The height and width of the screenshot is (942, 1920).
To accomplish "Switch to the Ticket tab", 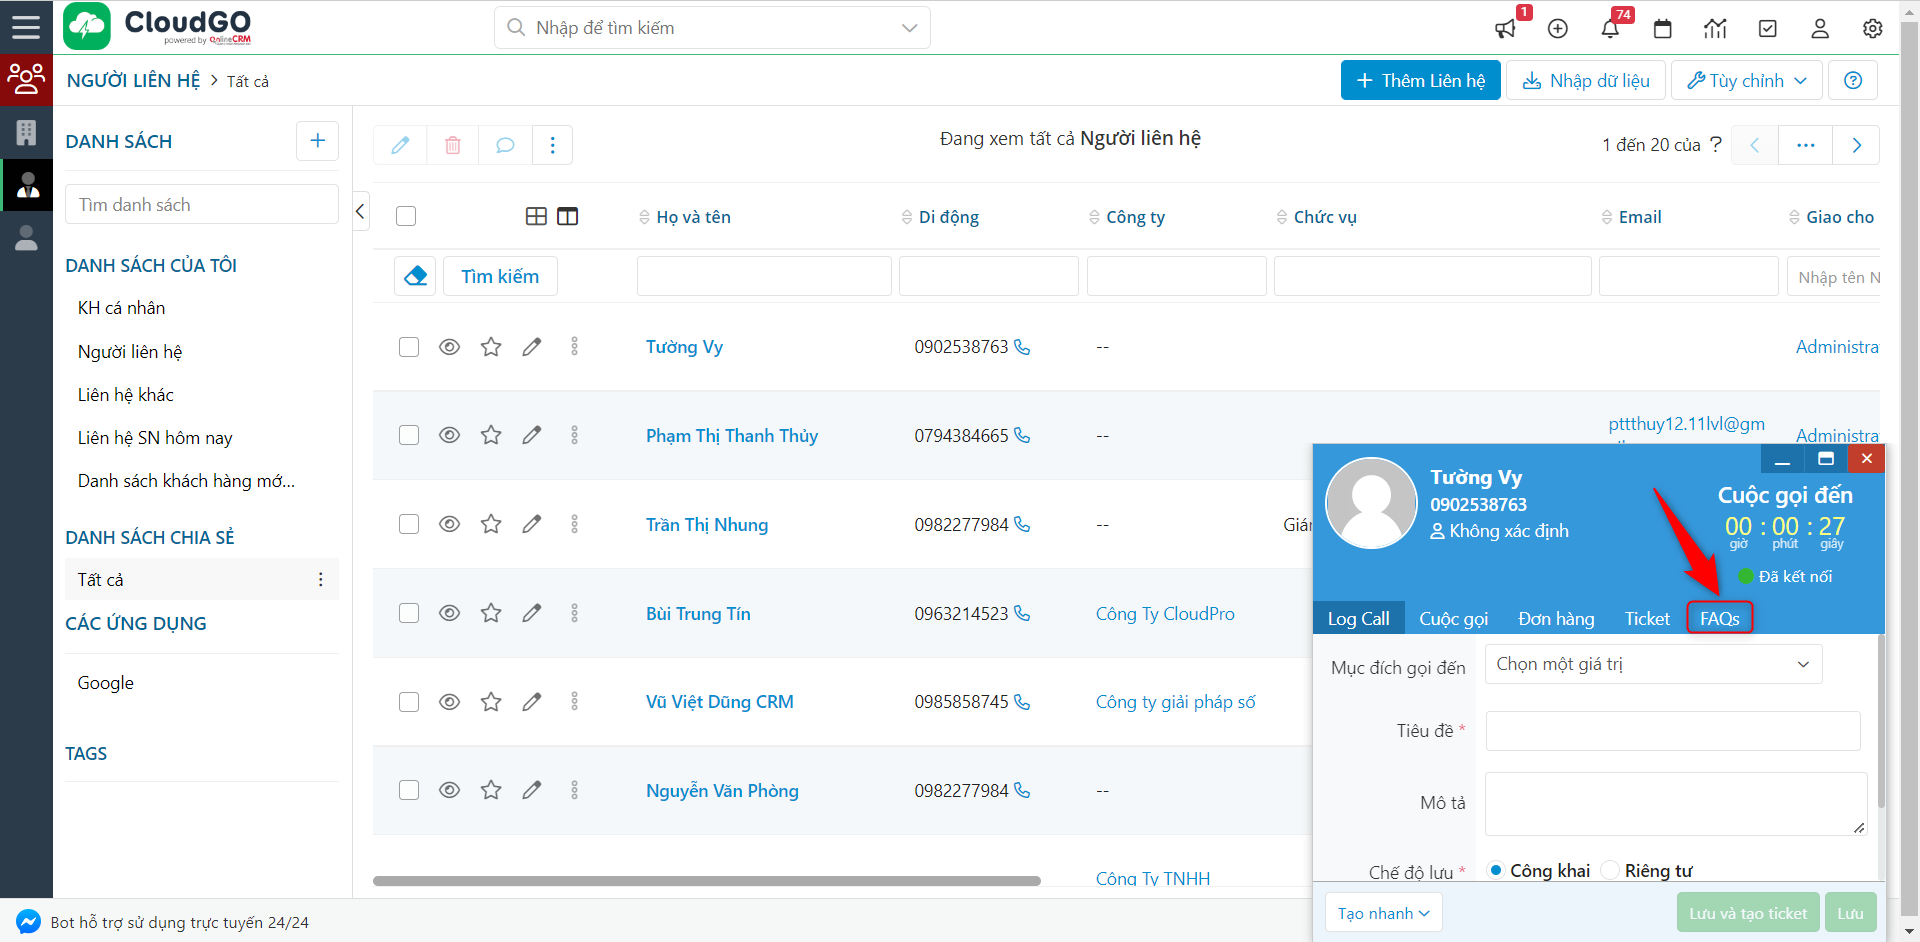I will [x=1647, y=618].
